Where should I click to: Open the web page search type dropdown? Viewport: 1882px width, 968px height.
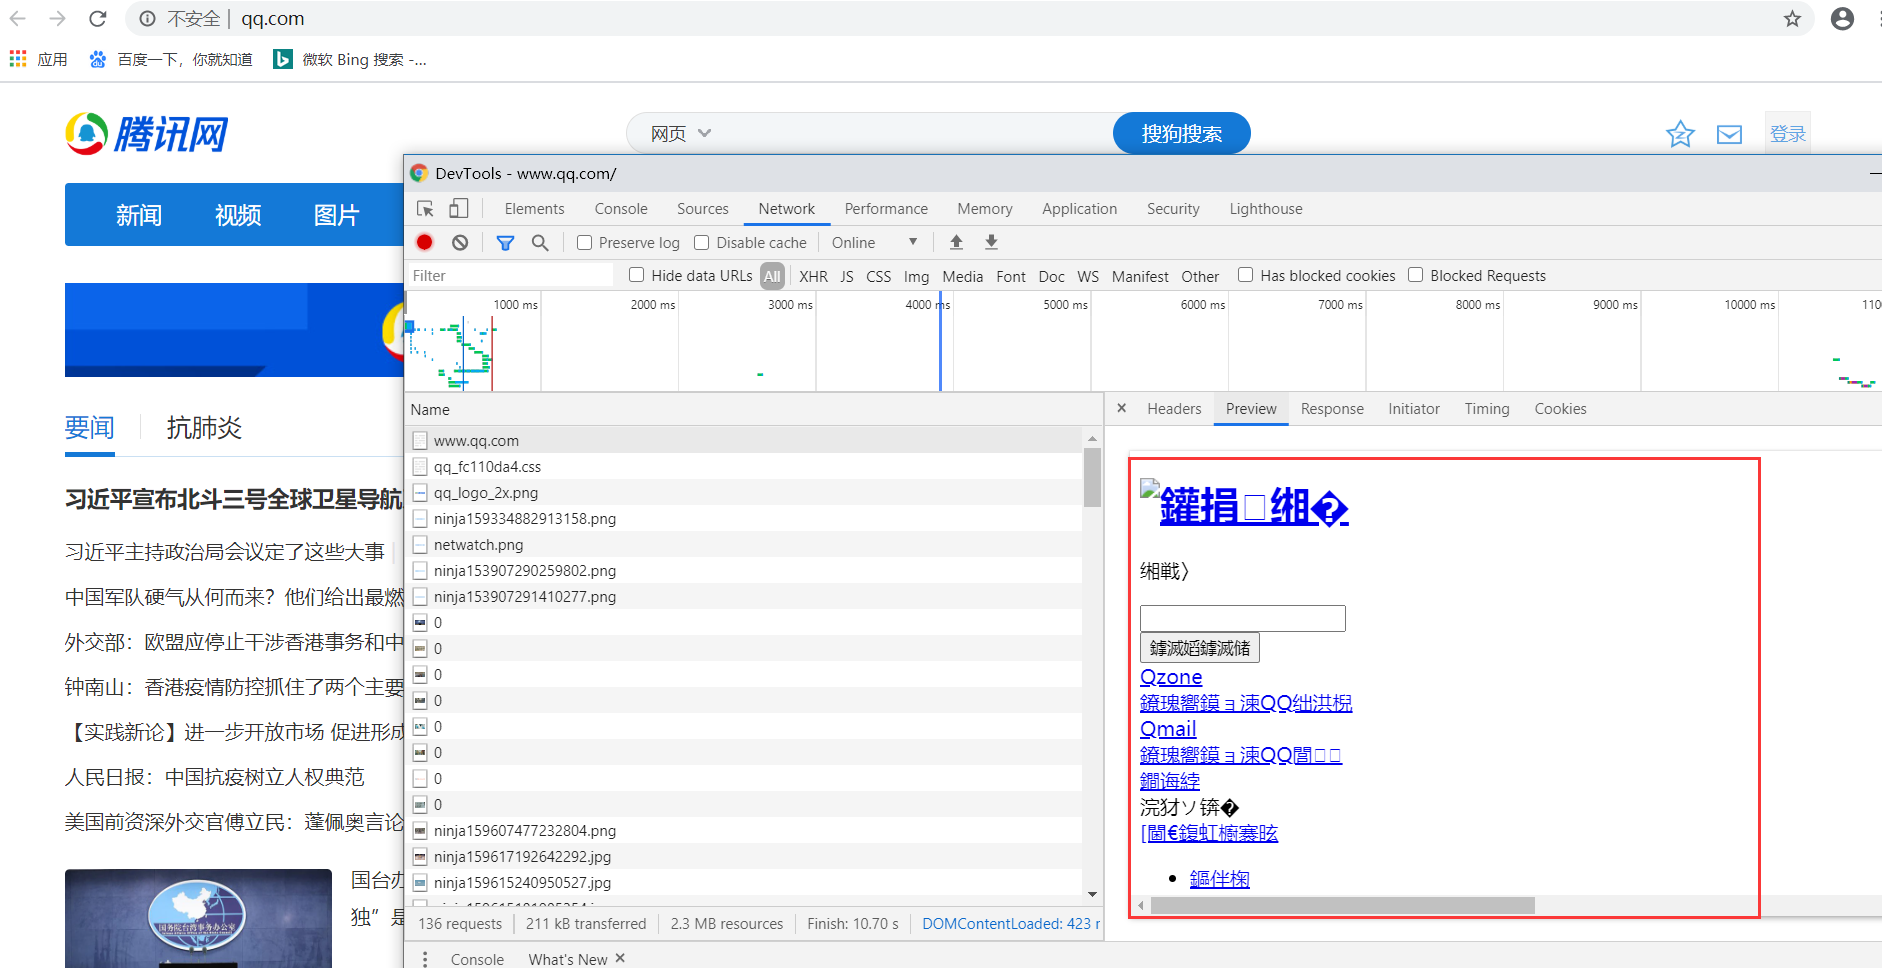coord(681,133)
